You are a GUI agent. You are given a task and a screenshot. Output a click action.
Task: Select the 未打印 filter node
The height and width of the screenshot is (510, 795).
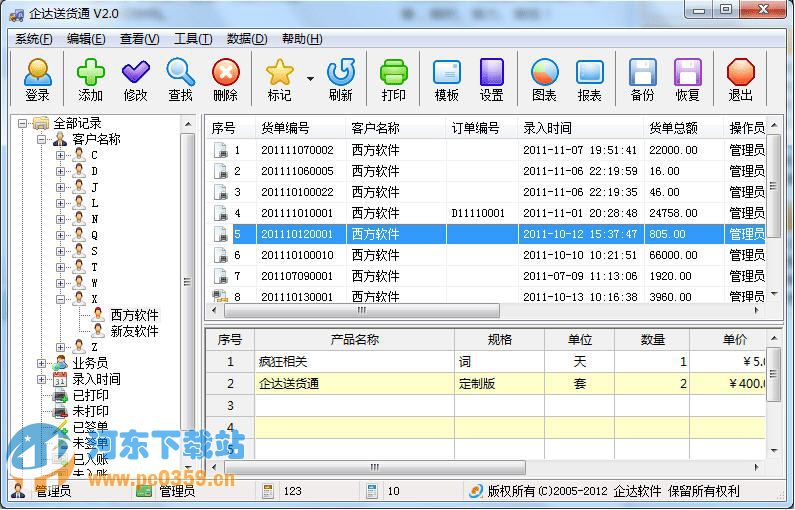90,411
